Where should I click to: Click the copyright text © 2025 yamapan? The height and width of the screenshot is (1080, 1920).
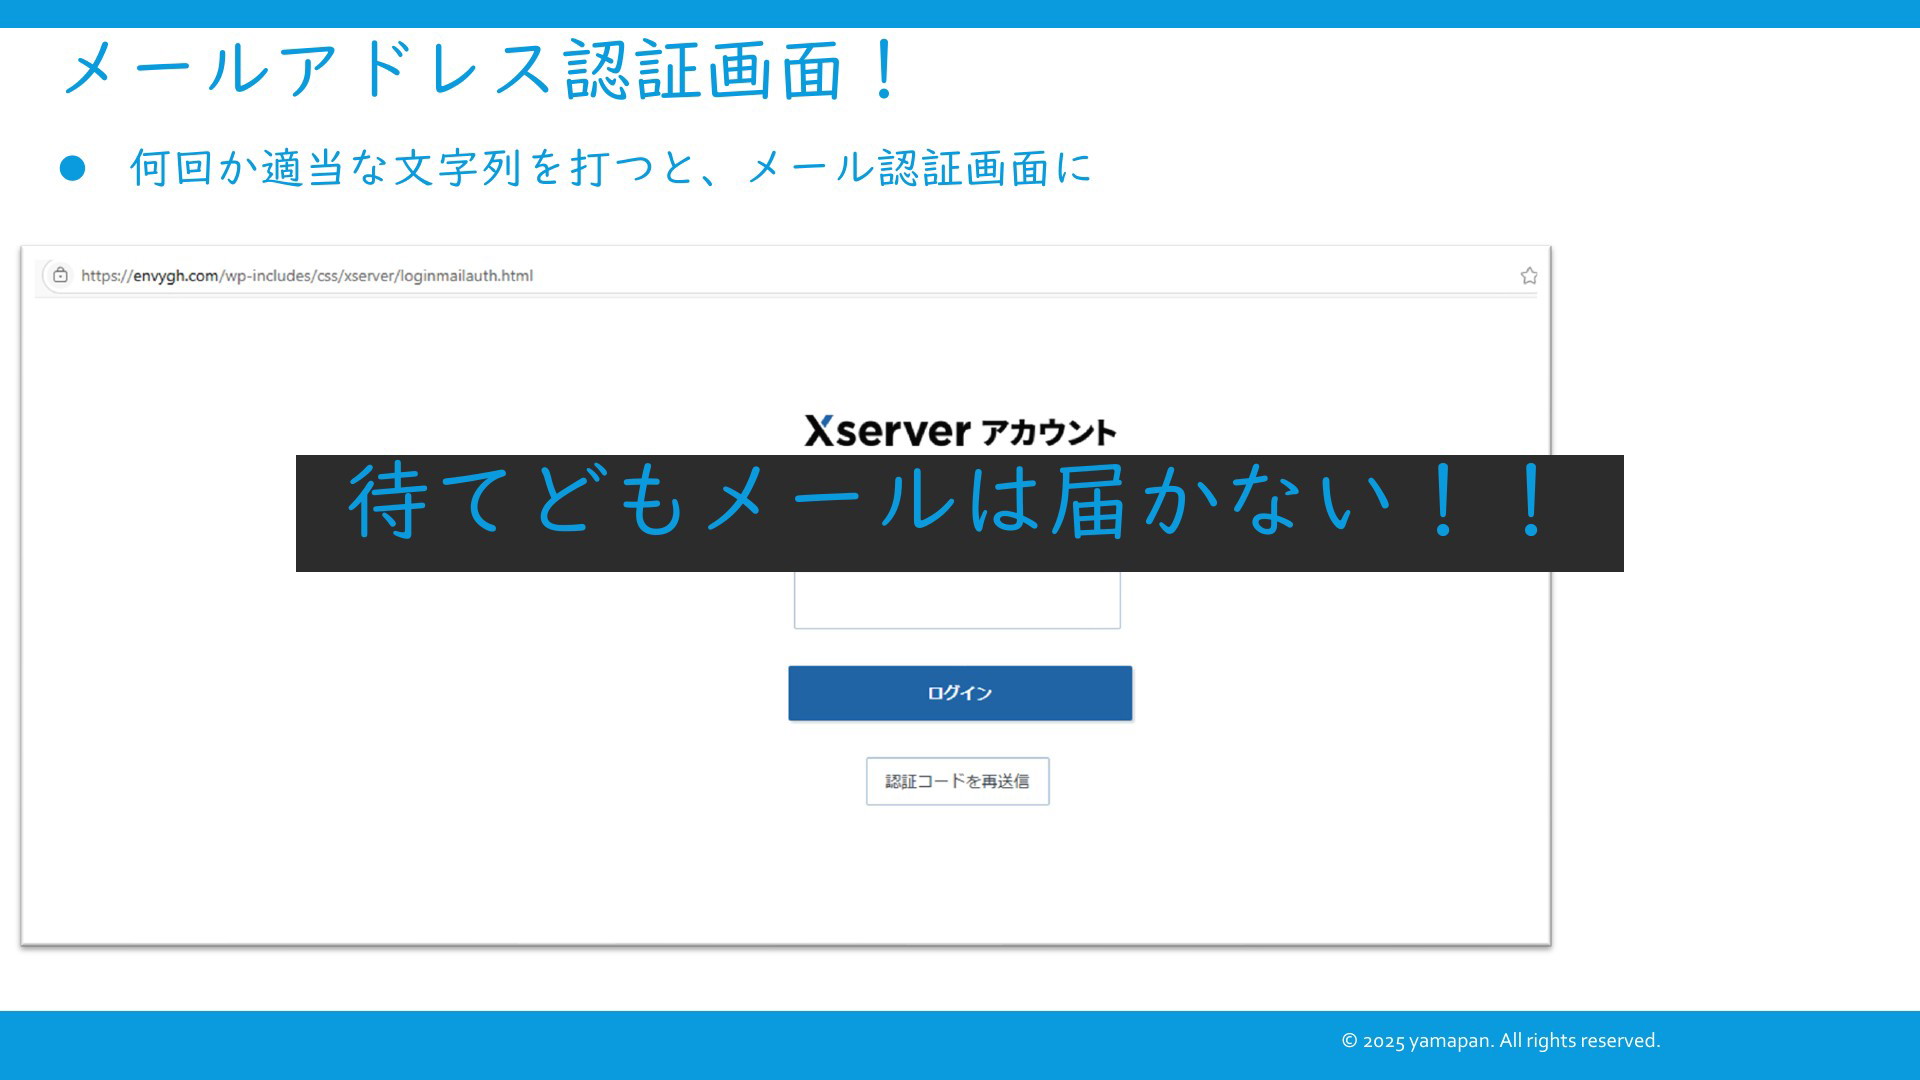coord(1417,1041)
